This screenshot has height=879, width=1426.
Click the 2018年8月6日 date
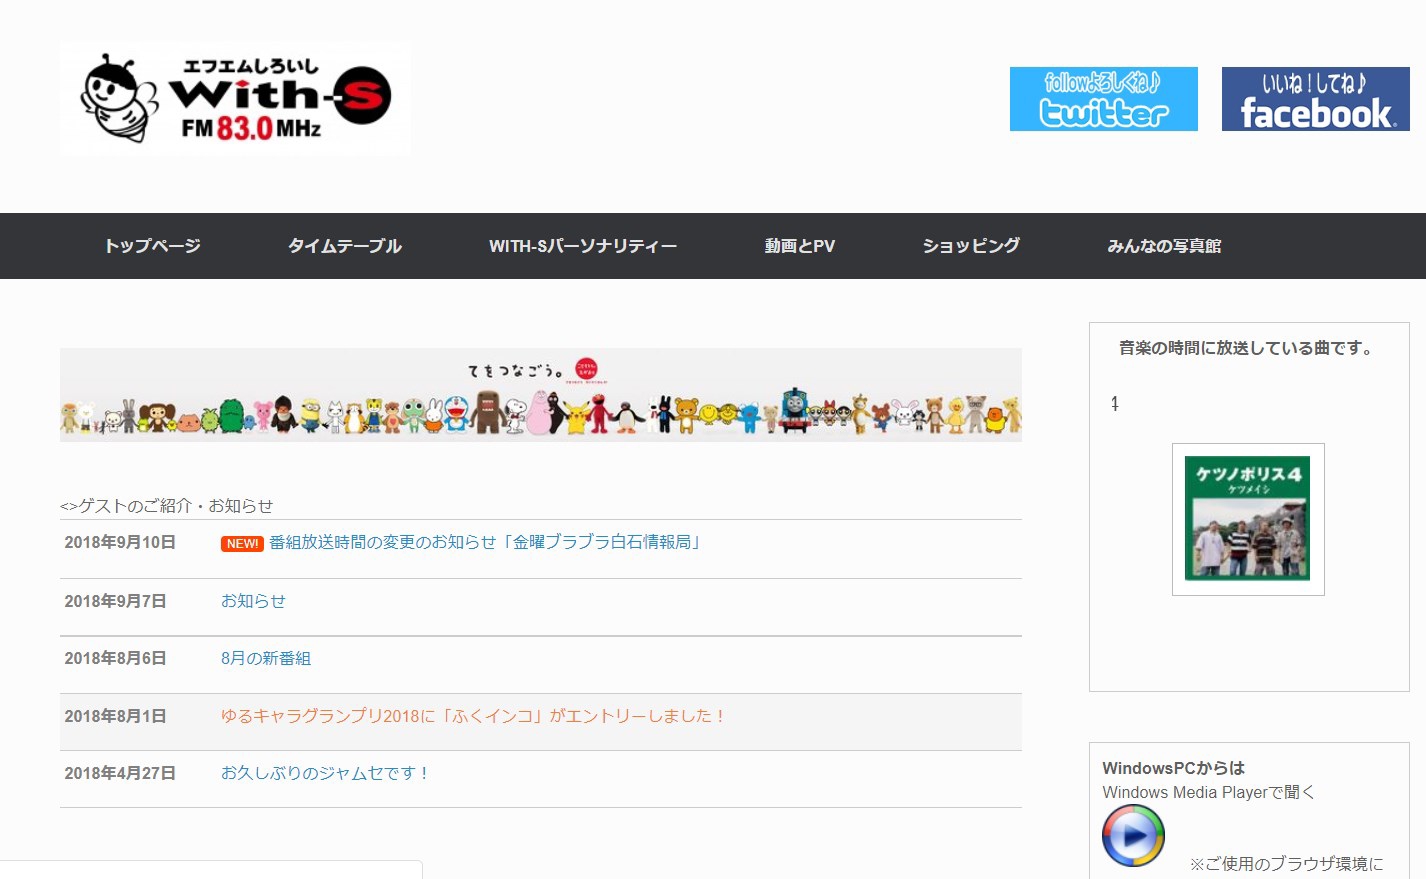tap(115, 658)
